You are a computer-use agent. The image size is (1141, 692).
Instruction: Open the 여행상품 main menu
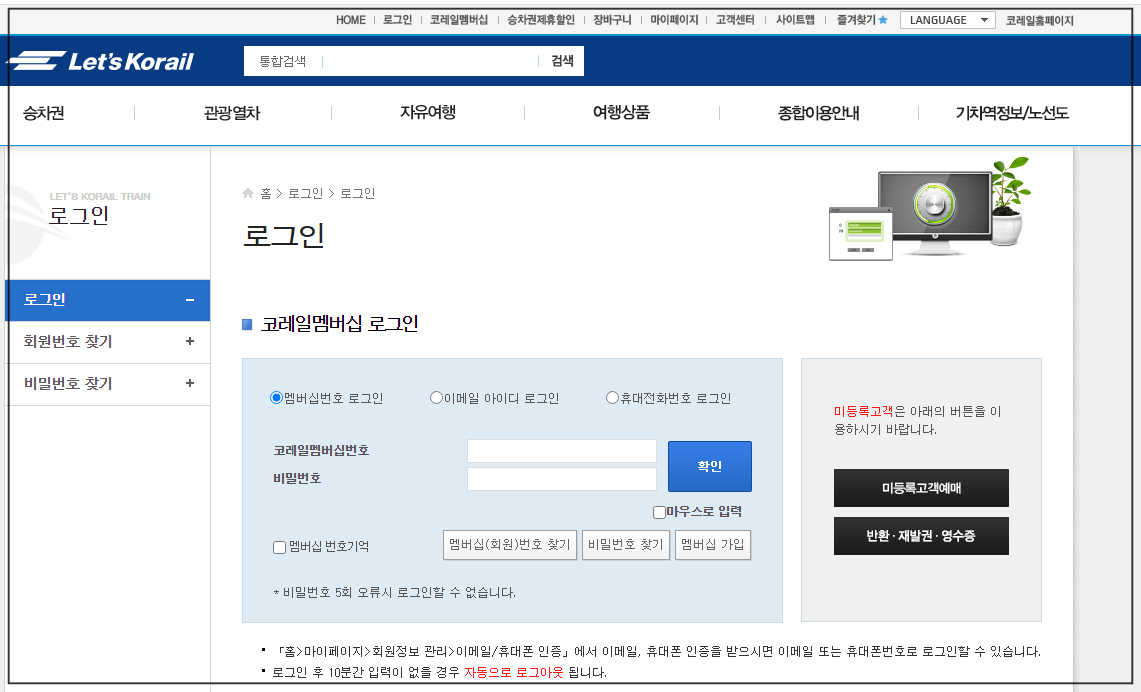coord(621,112)
